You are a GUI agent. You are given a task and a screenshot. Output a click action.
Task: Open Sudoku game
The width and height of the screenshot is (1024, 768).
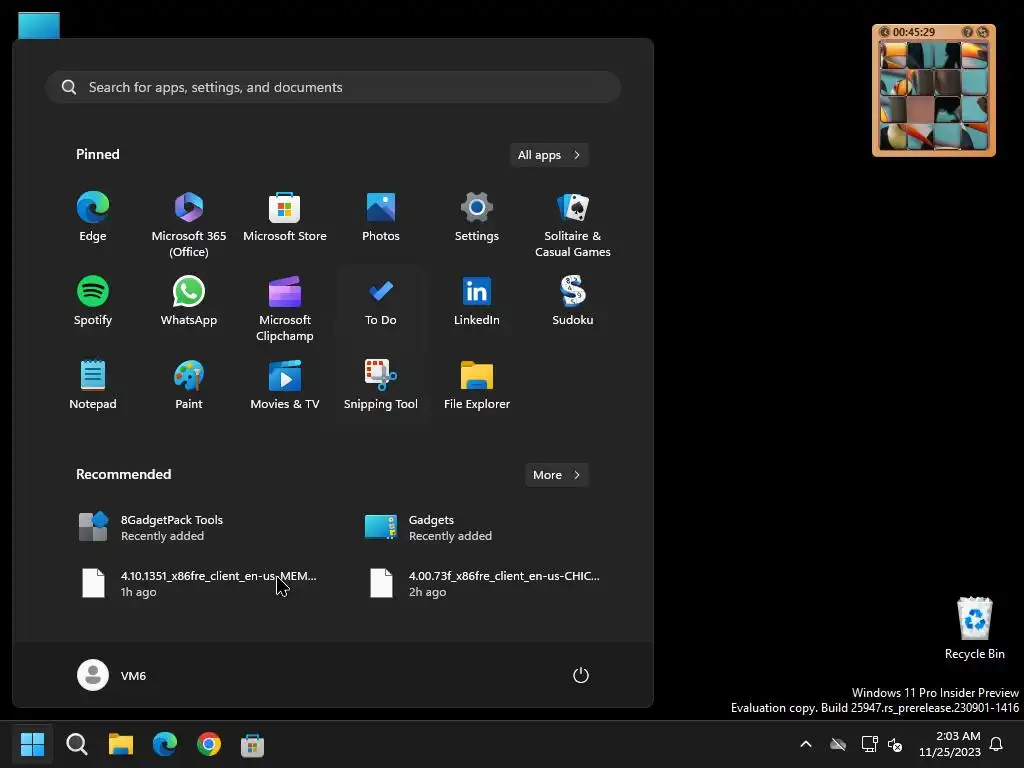(x=573, y=301)
